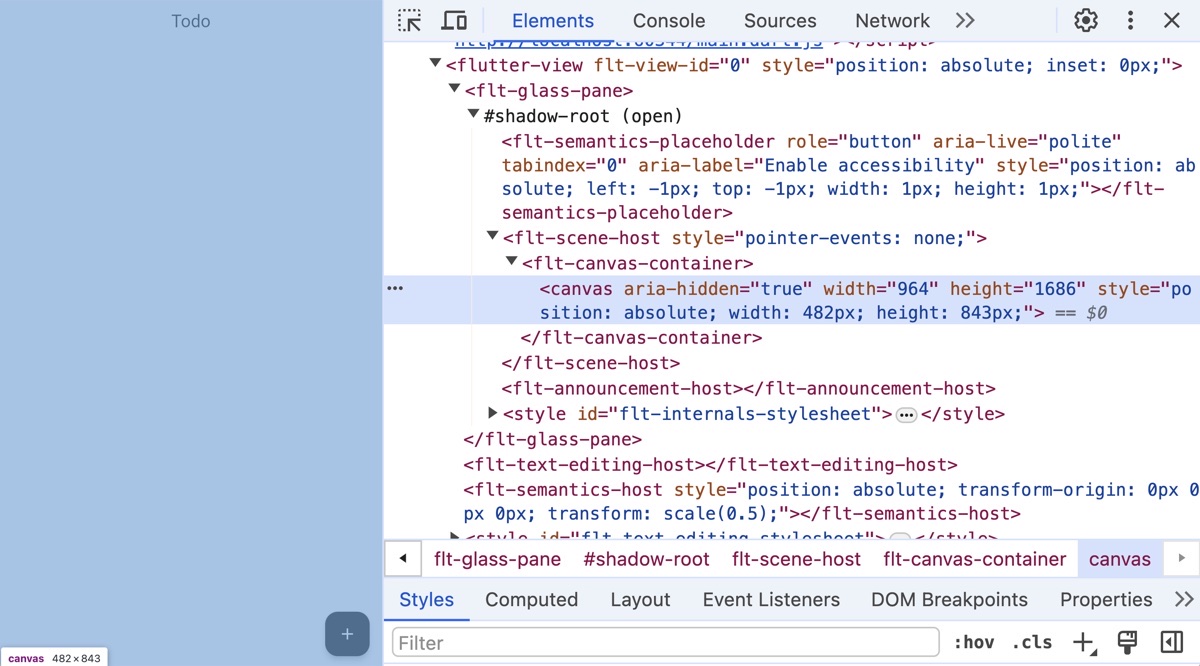Open the Styles pane tab

point(427,600)
